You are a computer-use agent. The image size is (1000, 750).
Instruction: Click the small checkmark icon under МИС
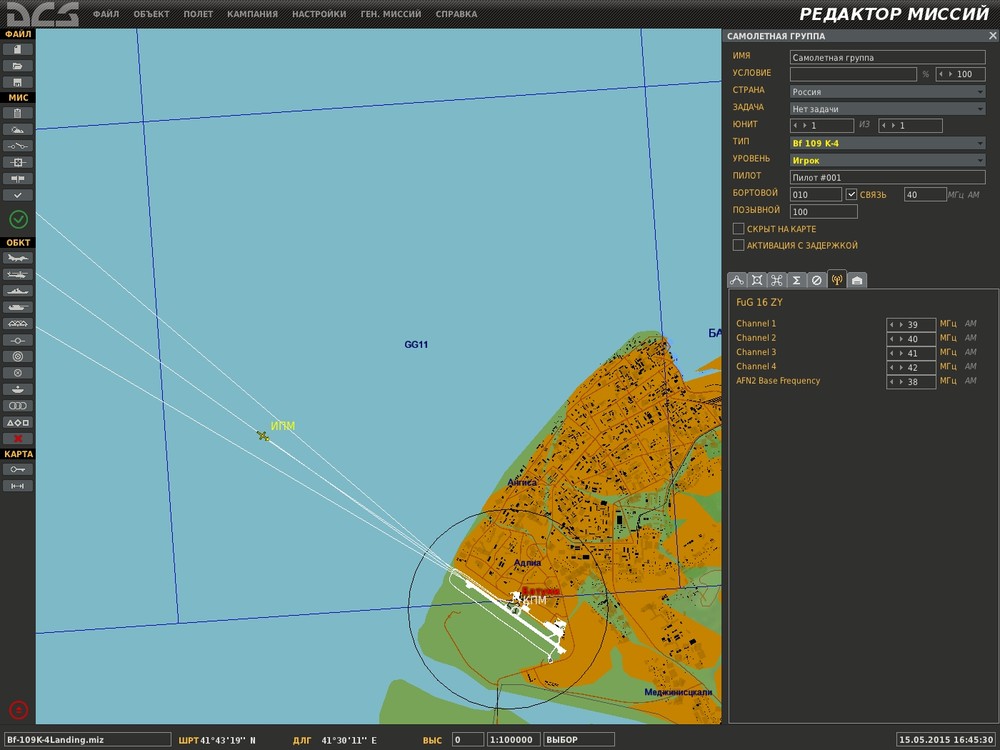point(18,195)
